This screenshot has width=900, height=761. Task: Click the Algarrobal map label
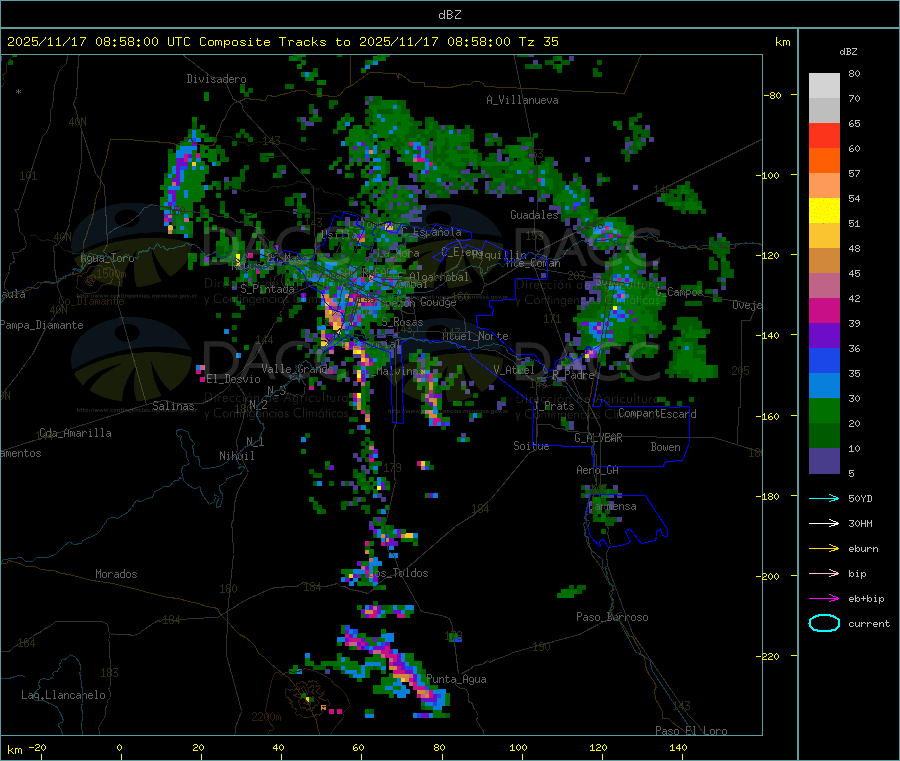(x=439, y=277)
